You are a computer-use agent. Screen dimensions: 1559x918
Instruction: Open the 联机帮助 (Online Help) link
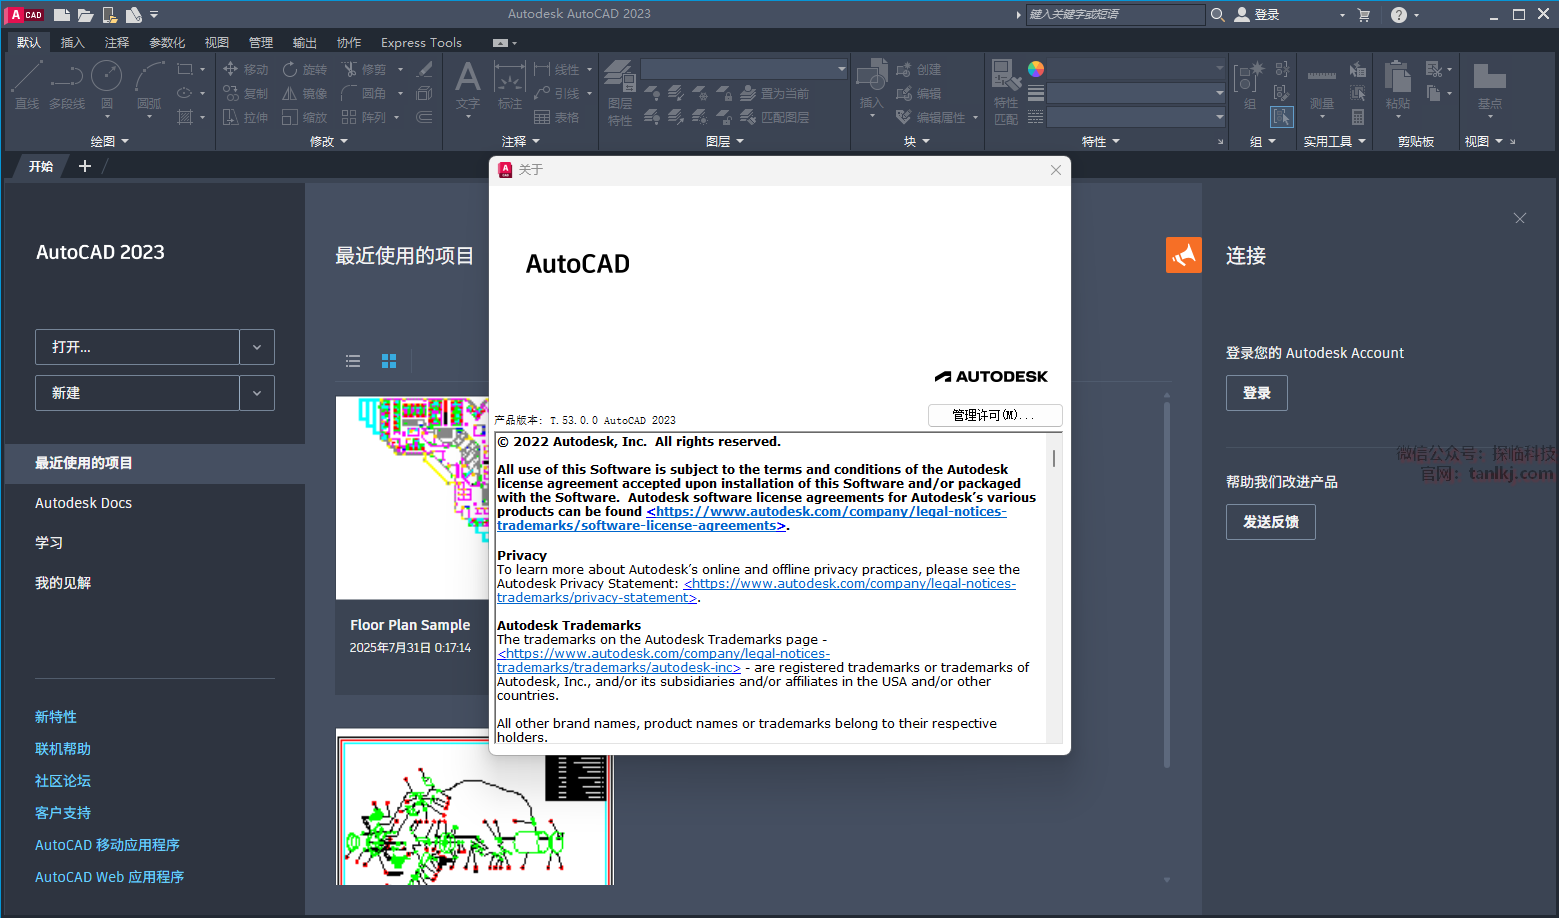[x=63, y=749]
